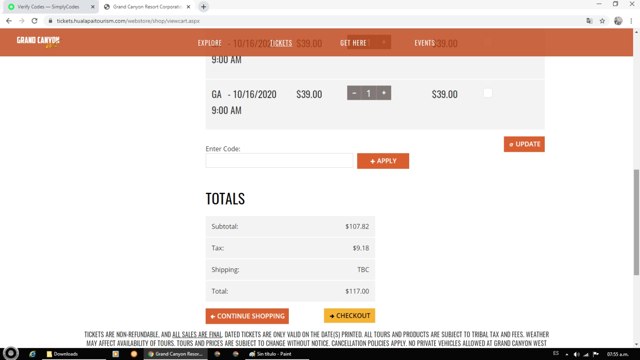Show hidden system tray icons
The width and height of the screenshot is (640, 360).
click(x=567, y=354)
